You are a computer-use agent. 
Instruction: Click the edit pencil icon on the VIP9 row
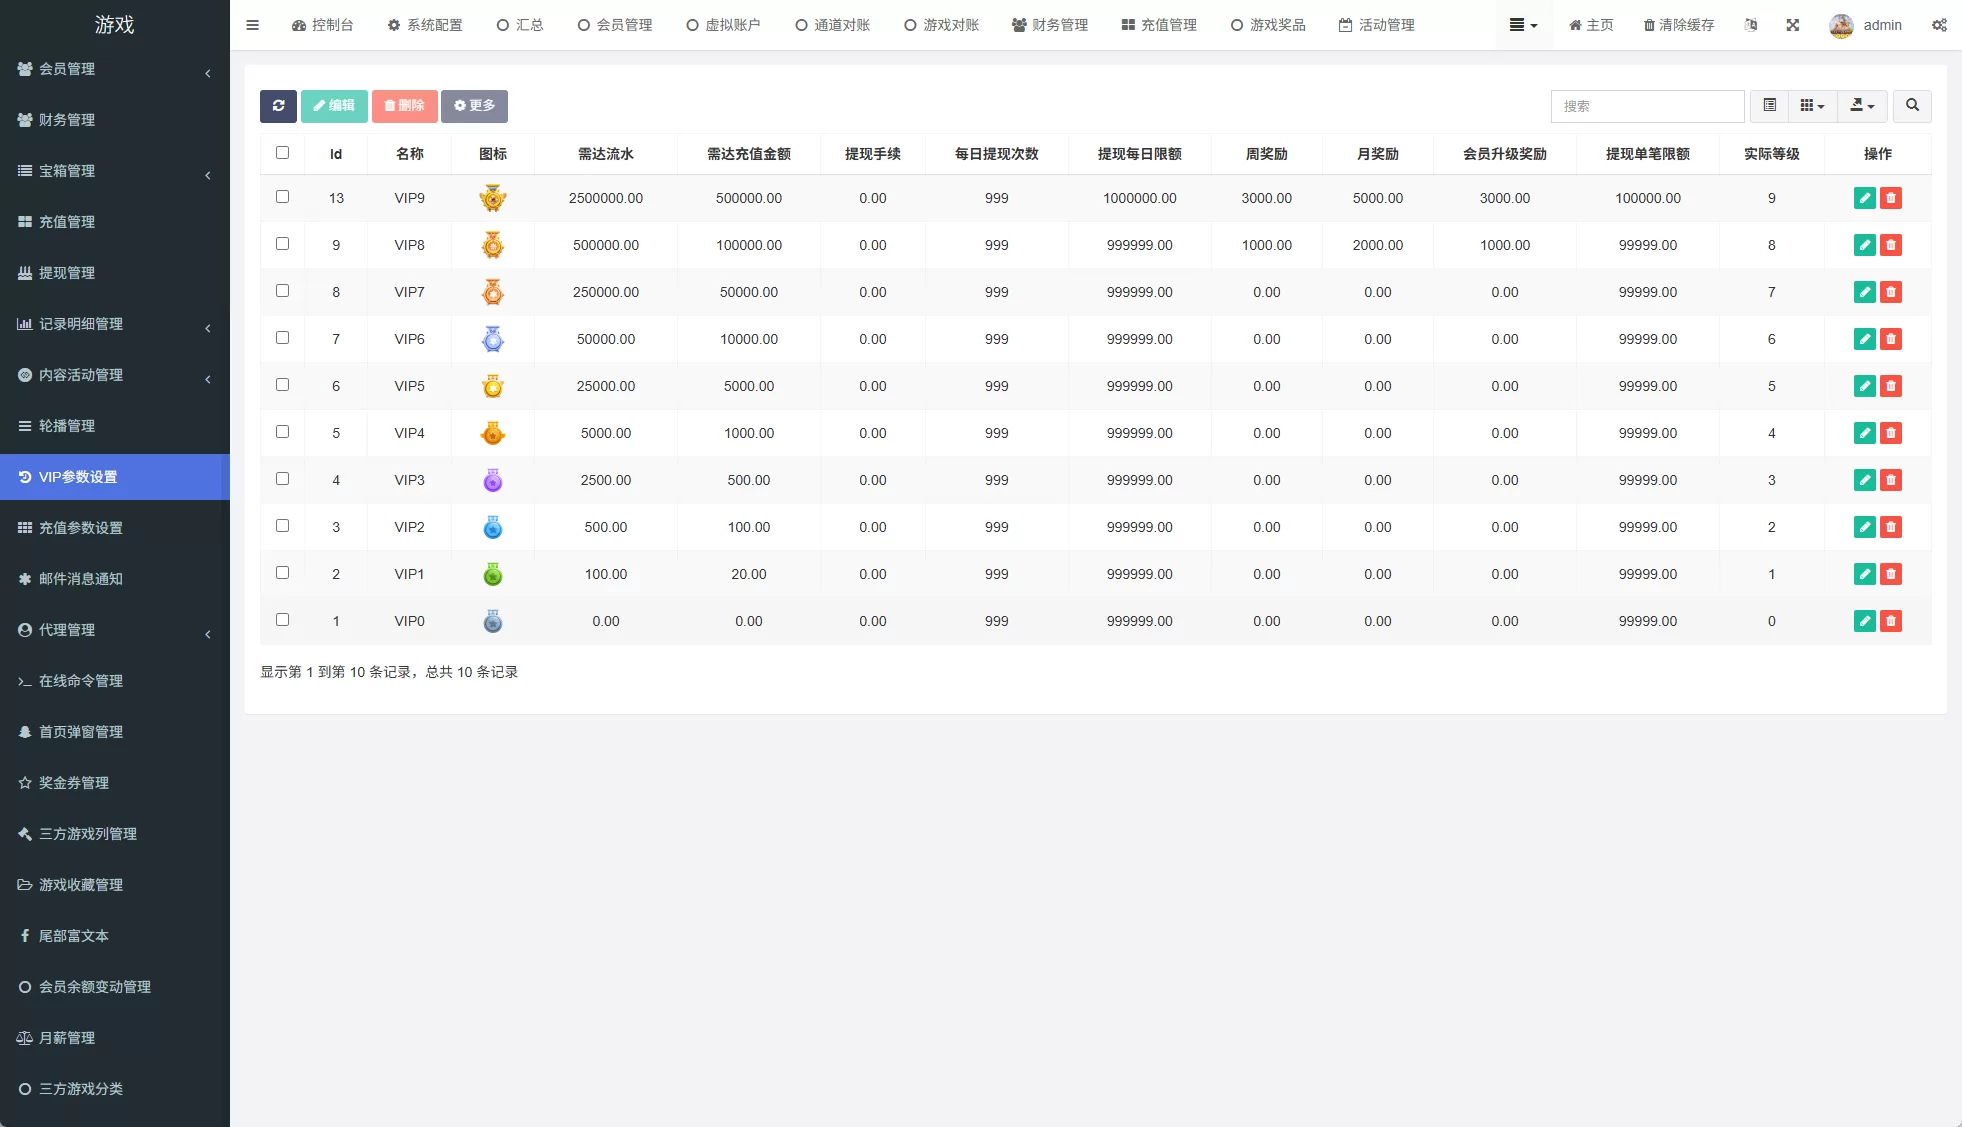1864,198
